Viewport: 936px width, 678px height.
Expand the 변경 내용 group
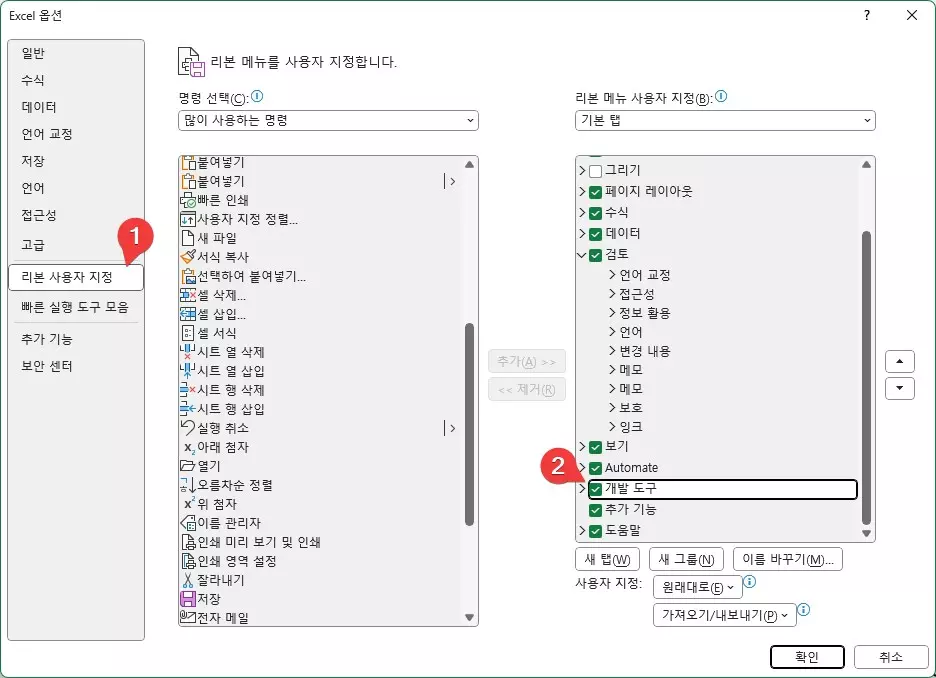pos(612,350)
